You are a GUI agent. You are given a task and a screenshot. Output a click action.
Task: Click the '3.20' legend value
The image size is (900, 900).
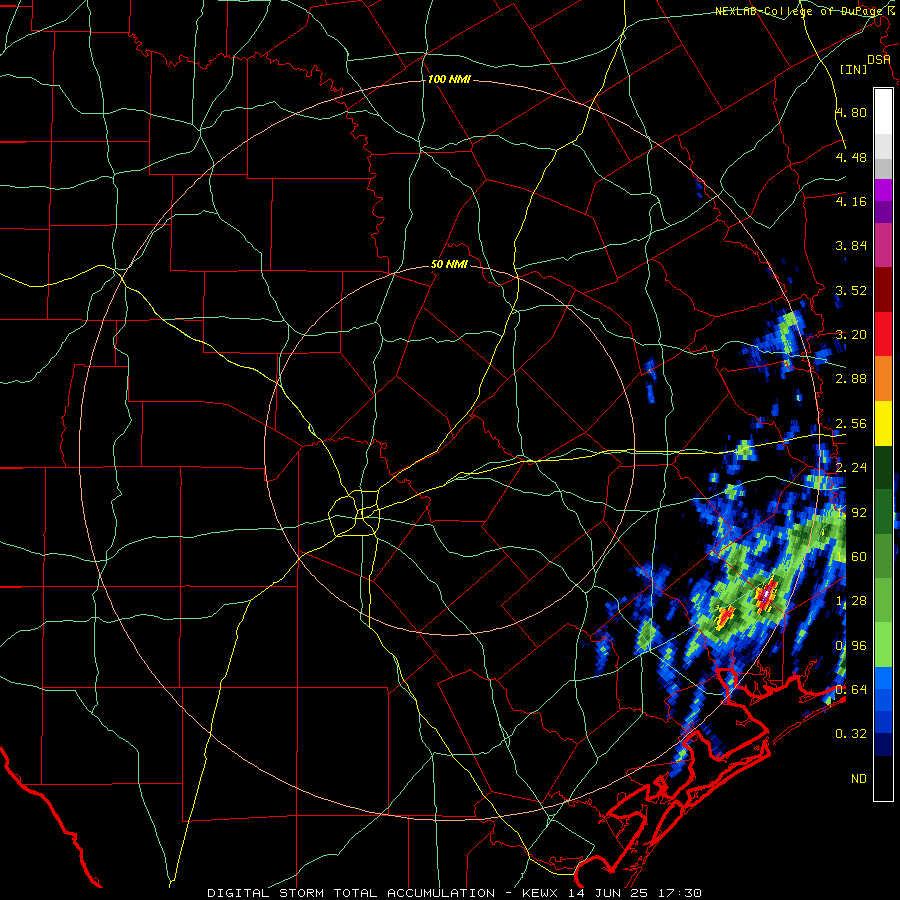[851, 335]
